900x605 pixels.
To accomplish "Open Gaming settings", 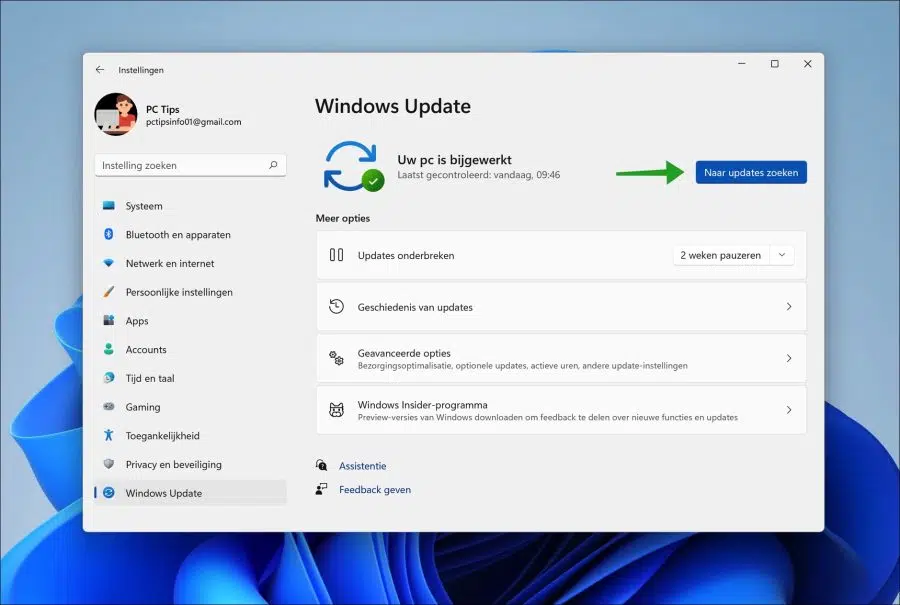I will (190, 406).
